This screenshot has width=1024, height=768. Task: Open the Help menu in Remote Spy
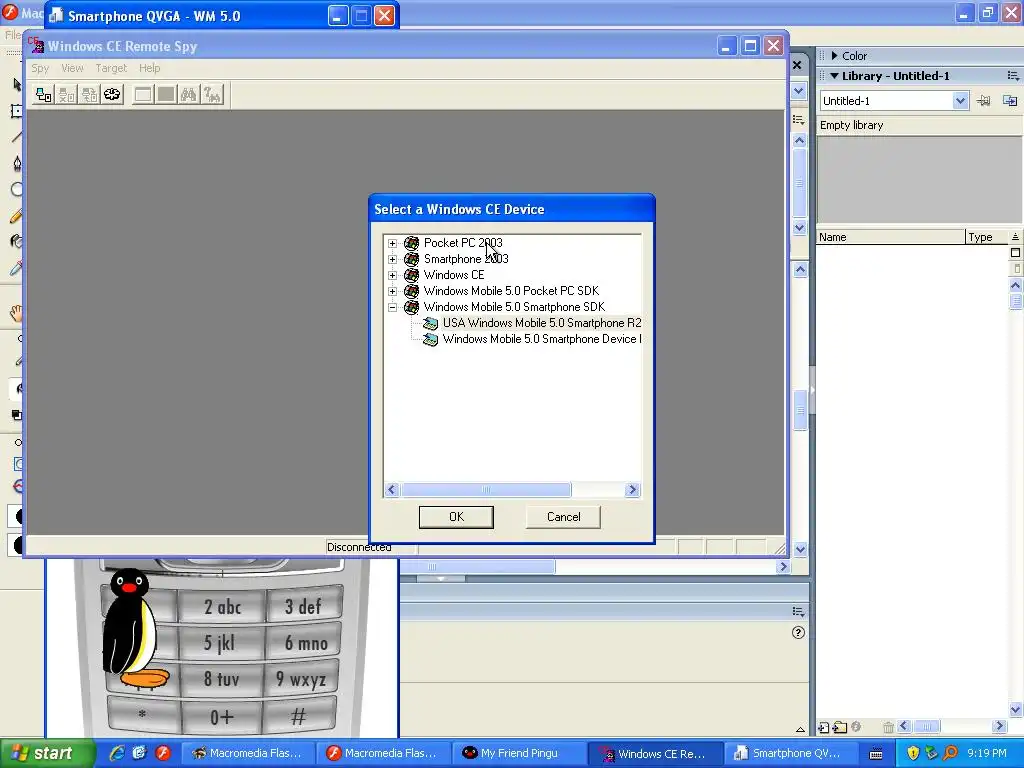[150, 68]
